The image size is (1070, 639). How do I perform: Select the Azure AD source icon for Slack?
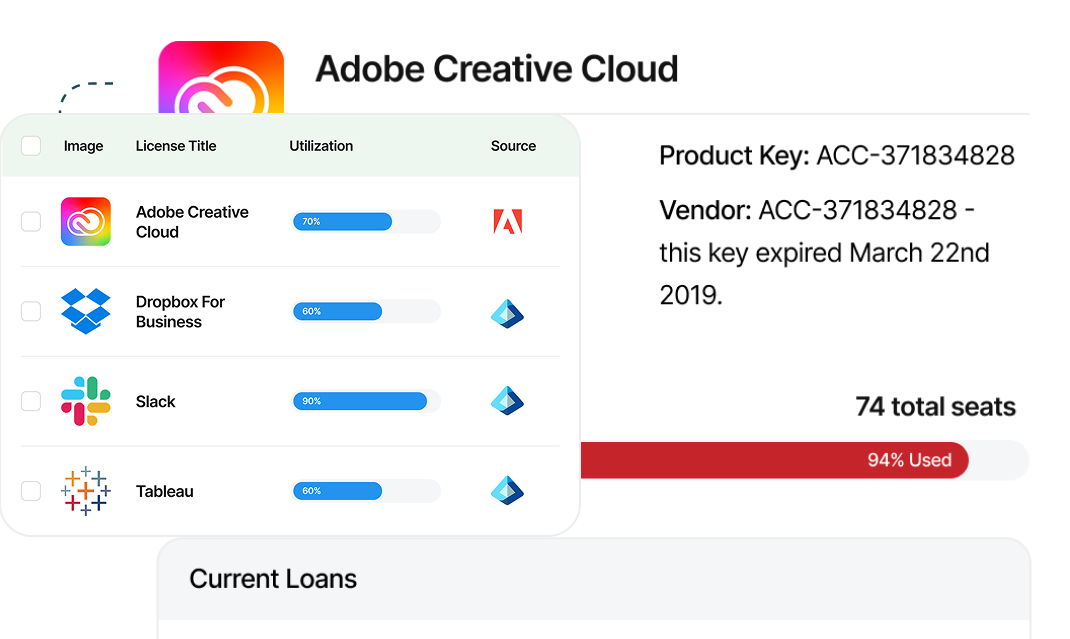(x=507, y=401)
